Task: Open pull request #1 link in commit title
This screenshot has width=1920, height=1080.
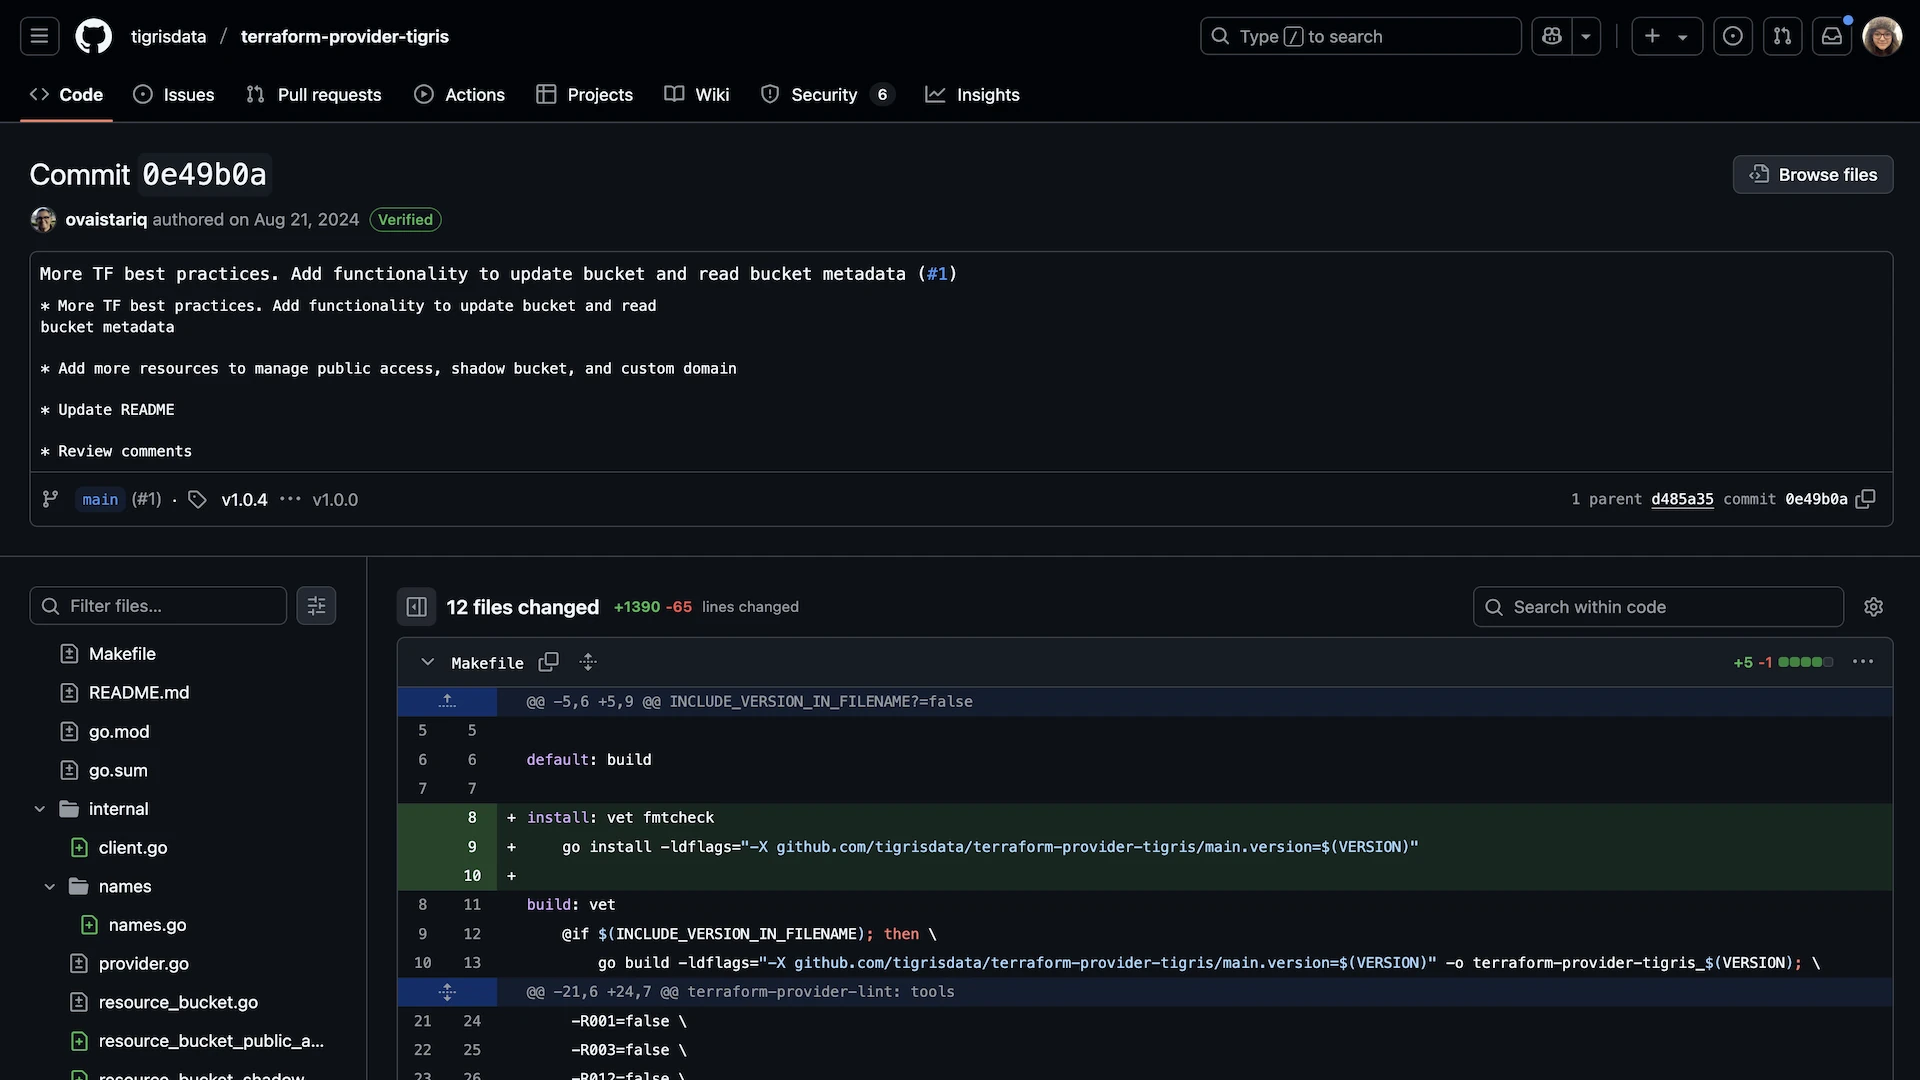Action: (x=937, y=273)
